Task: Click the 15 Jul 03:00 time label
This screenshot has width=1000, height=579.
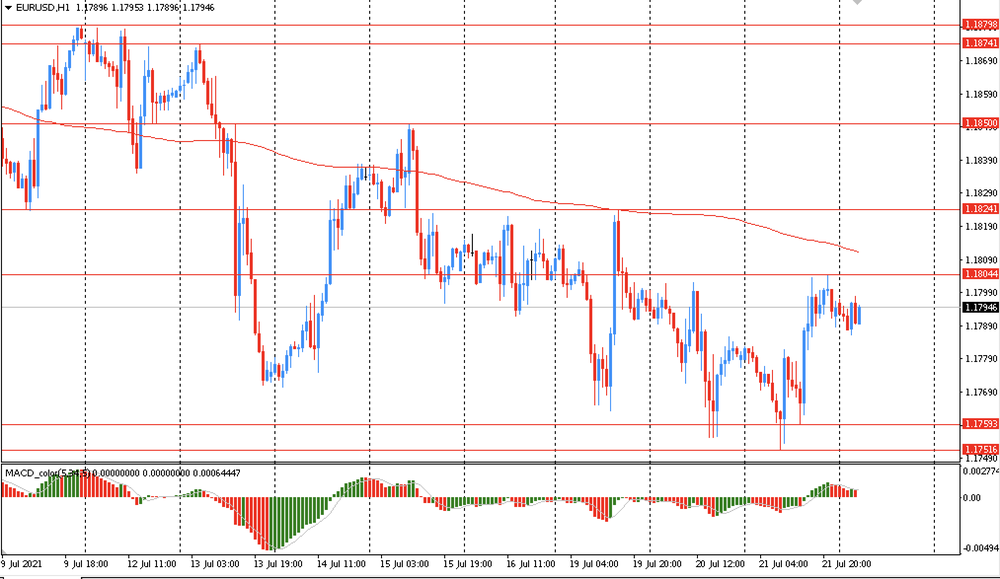Action: [404, 564]
